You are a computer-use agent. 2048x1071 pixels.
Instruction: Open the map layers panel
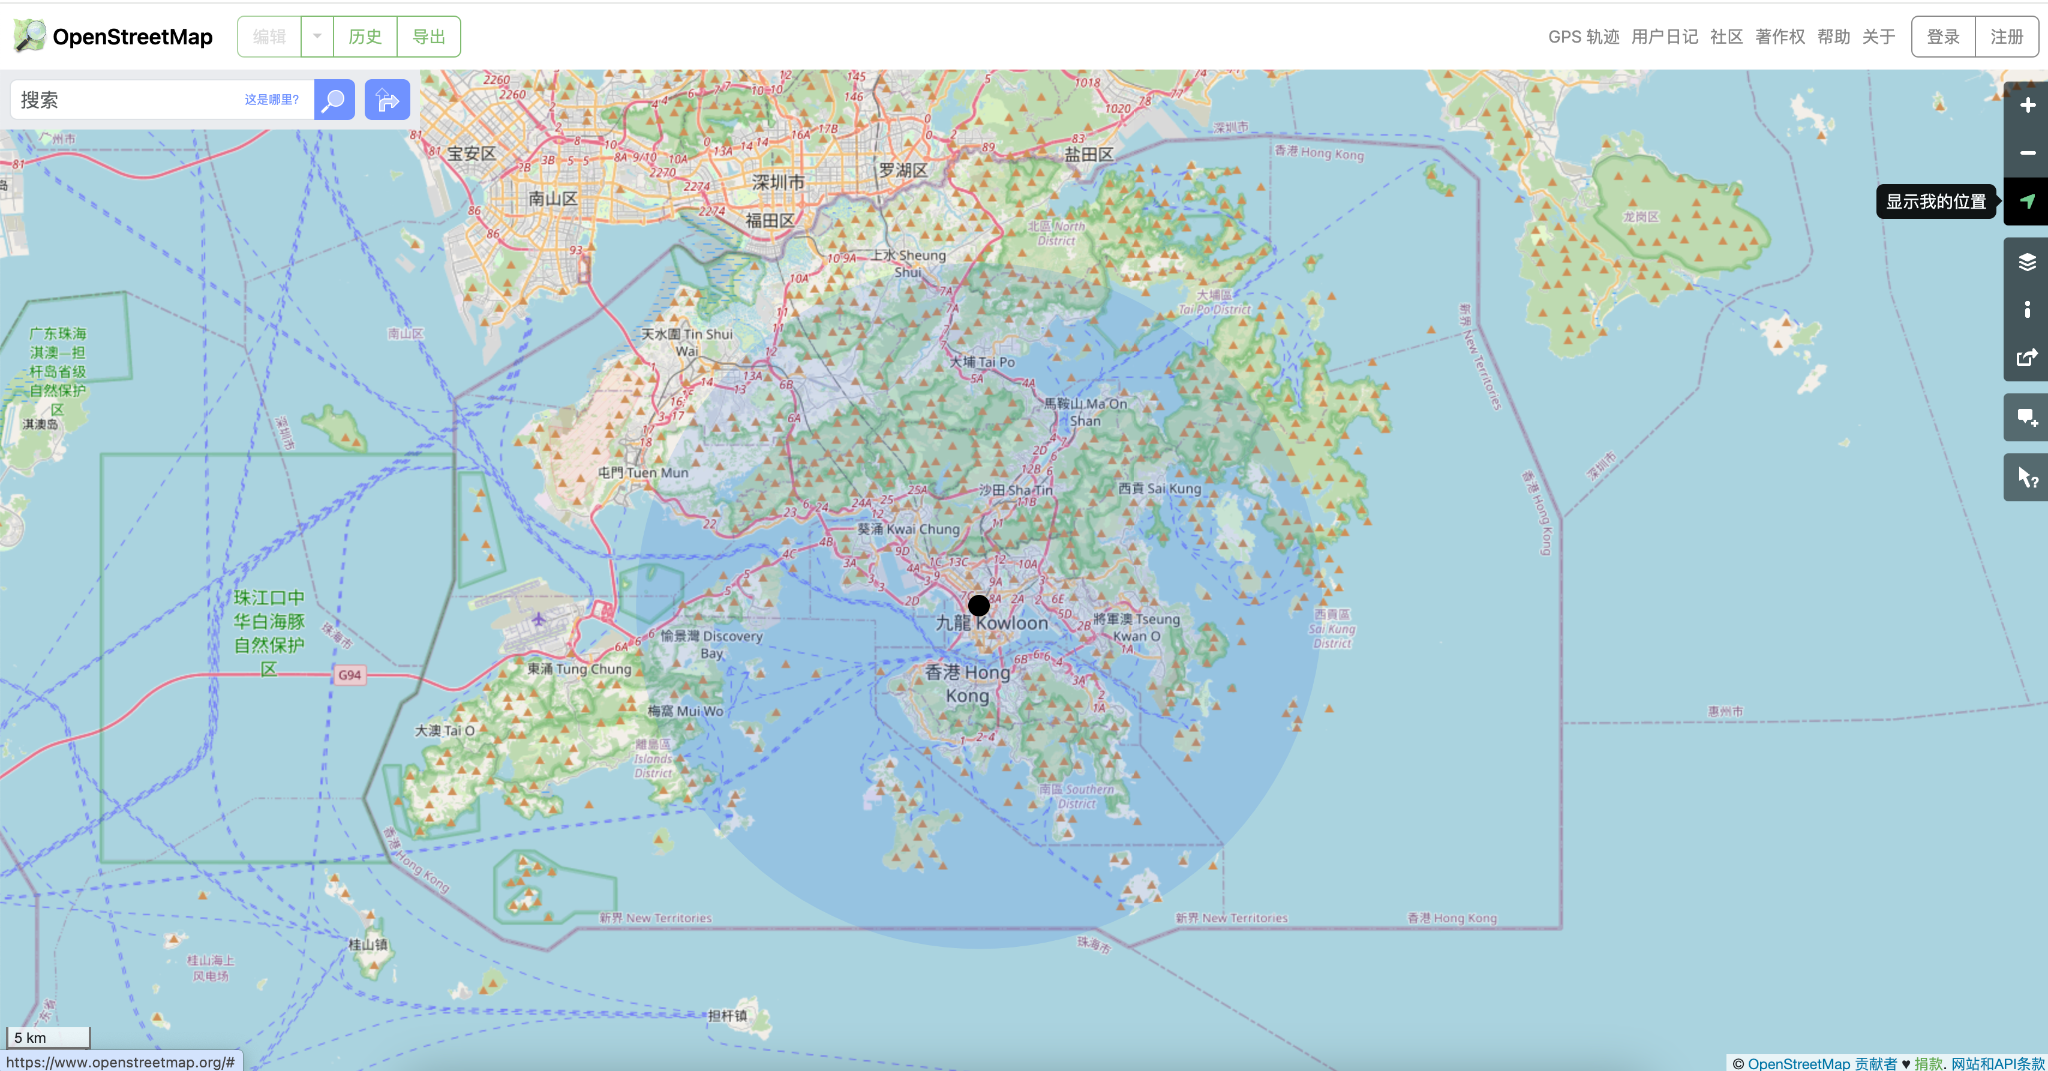2026,262
